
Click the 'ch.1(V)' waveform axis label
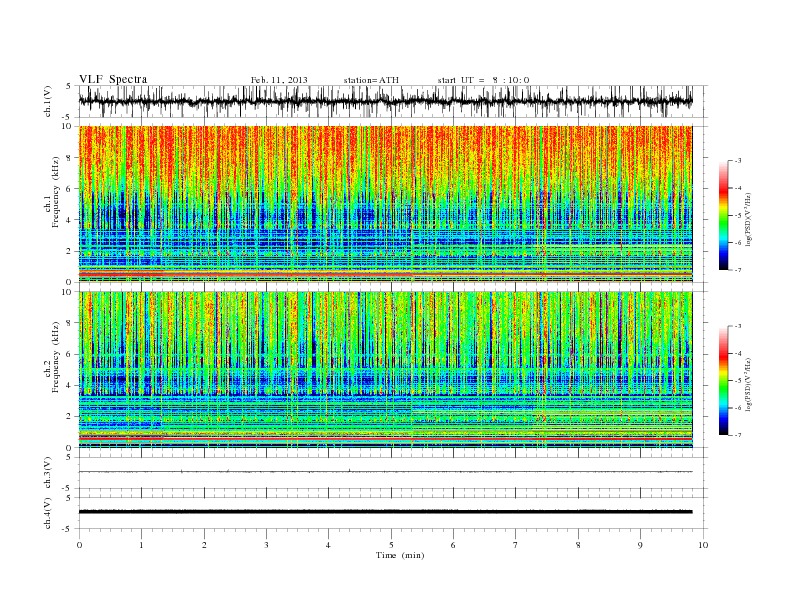48,101
